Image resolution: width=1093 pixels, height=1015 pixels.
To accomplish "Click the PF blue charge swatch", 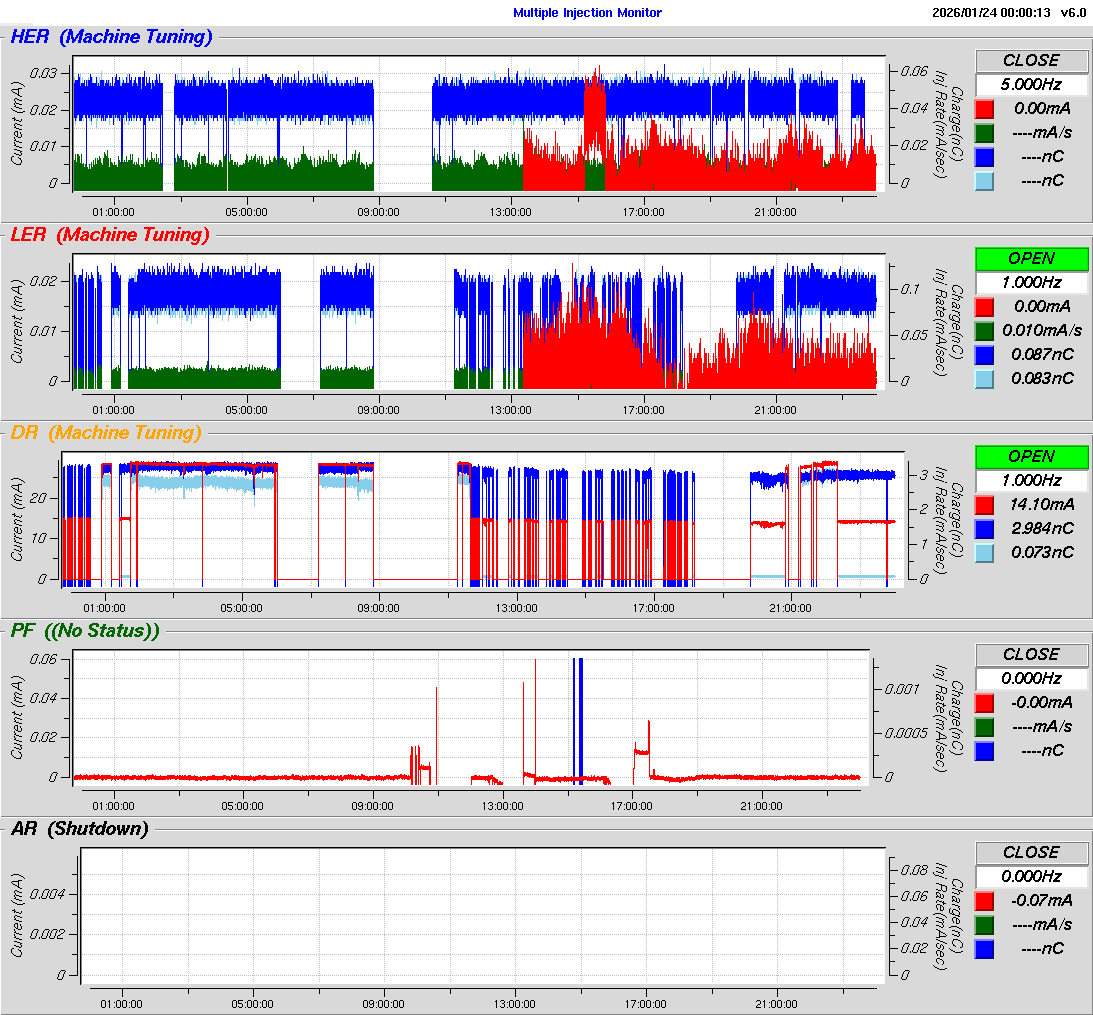I will [x=984, y=751].
